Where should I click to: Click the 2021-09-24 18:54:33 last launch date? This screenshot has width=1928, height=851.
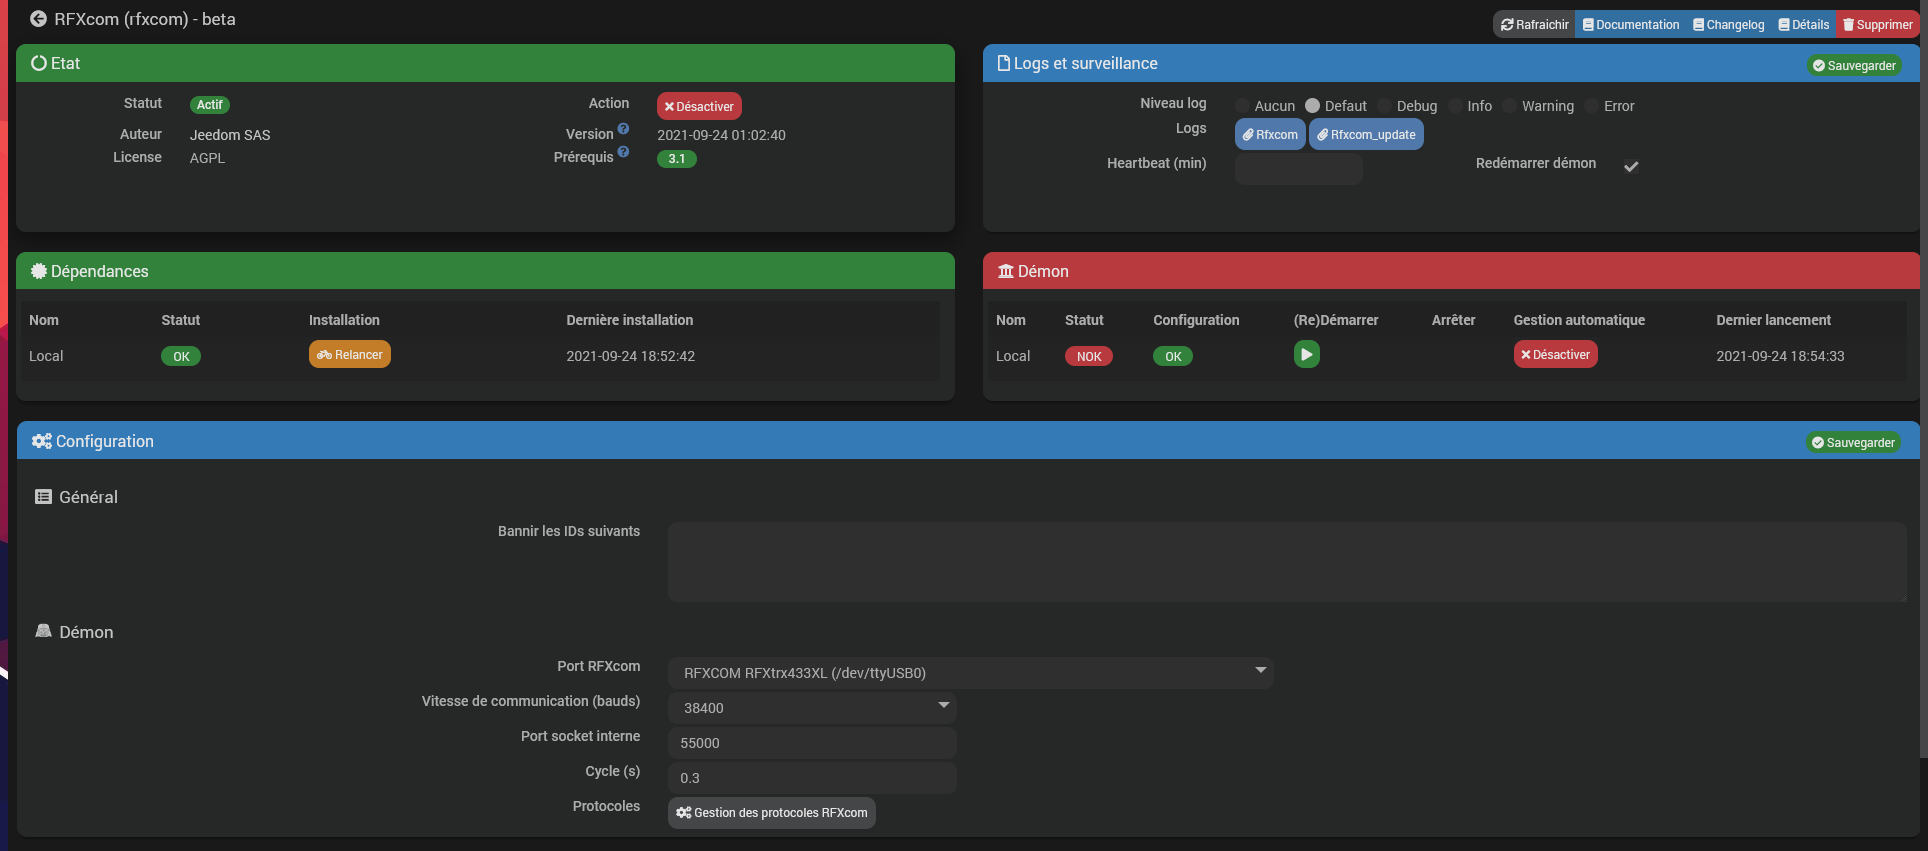point(1781,356)
